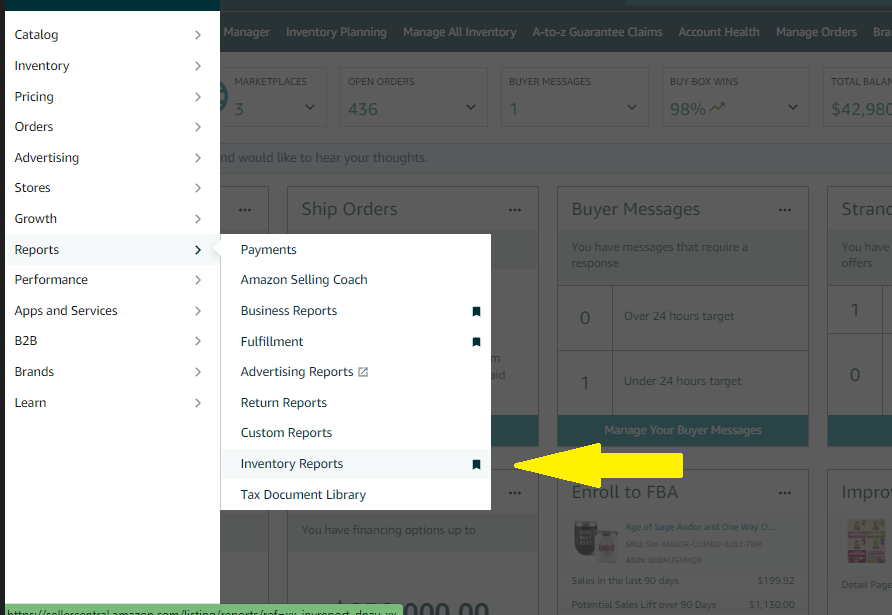Select Brands menu item

pos(113,372)
